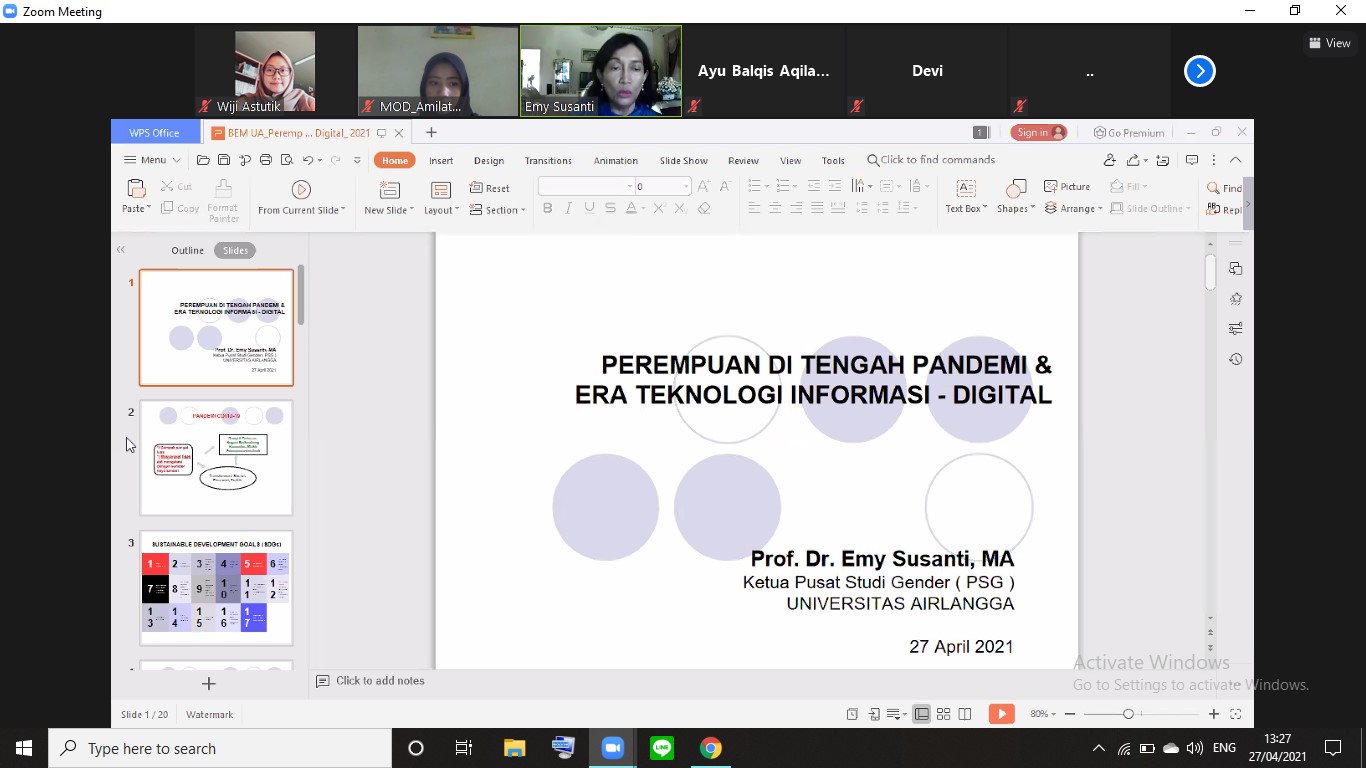Open the Zoom app in the taskbar
Viewport: 1366px width, 768px height.
pyautogui.click(x=612, y=748)
